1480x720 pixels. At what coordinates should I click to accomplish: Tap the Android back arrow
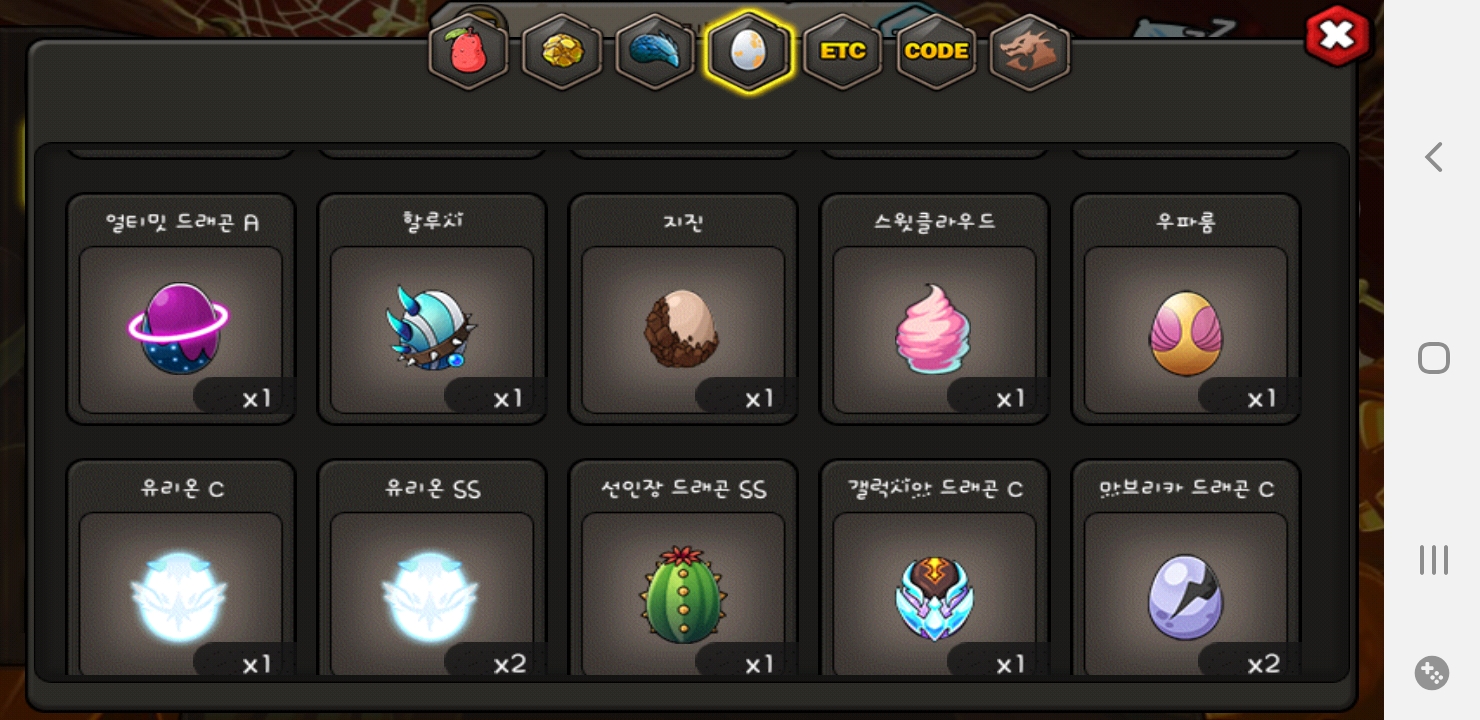click(x=1433, y=157)
